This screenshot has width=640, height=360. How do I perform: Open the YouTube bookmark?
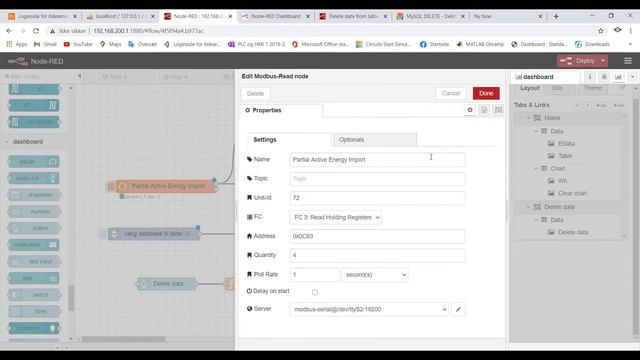[78, 44]
